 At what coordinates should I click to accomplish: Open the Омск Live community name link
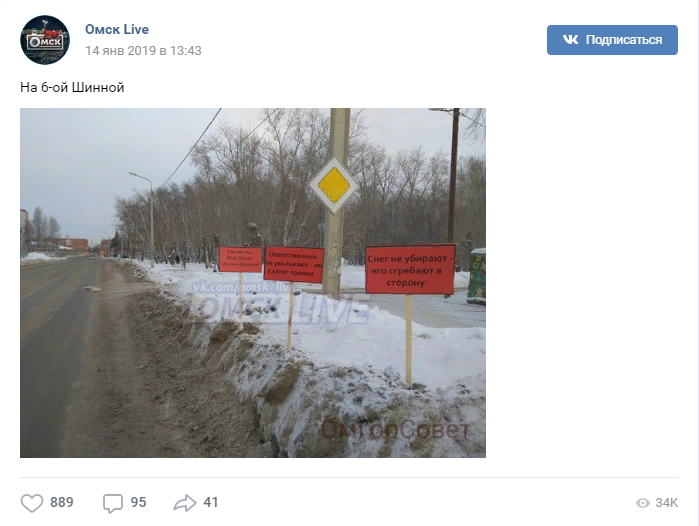117,29
